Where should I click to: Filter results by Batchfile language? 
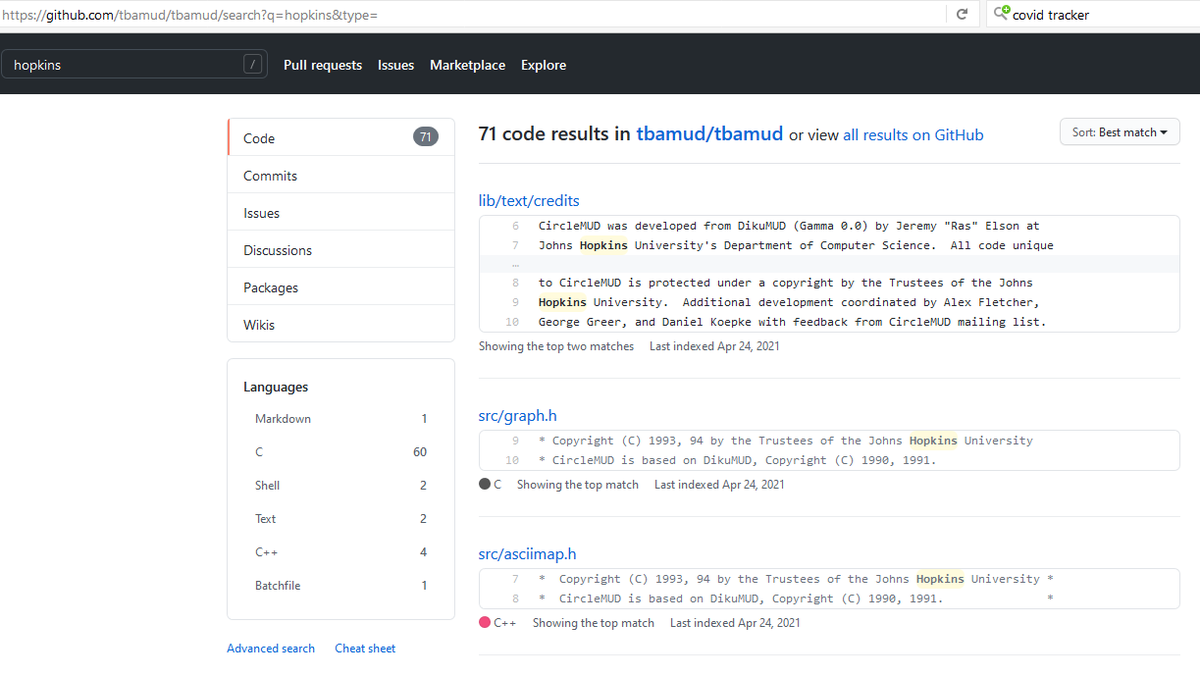click(x=341, y=585)
